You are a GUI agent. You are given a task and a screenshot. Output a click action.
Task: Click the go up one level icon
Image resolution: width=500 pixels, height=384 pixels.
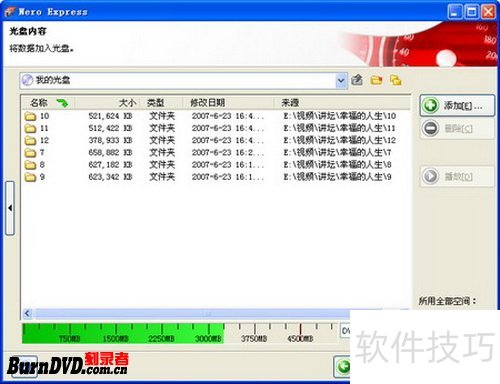click(357, 80)
